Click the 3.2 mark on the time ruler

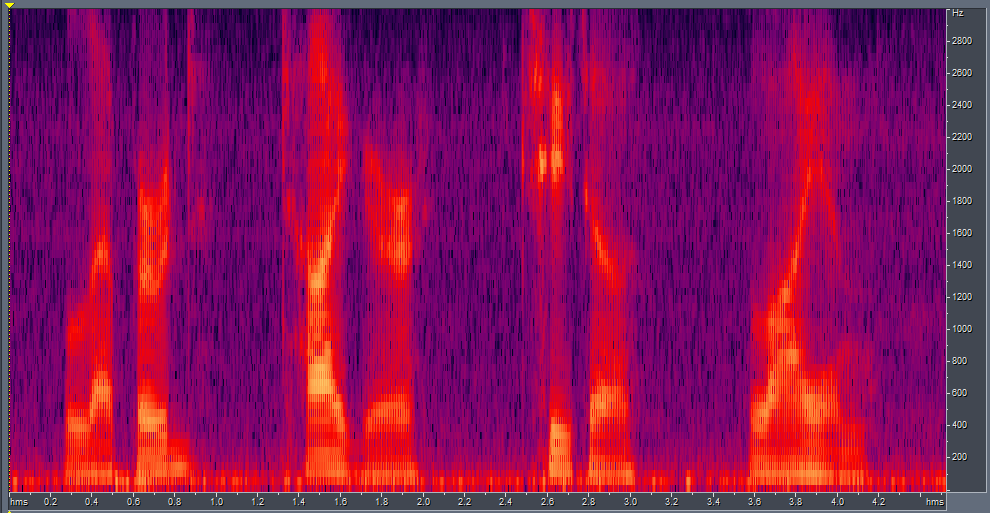tap(671, 502)
